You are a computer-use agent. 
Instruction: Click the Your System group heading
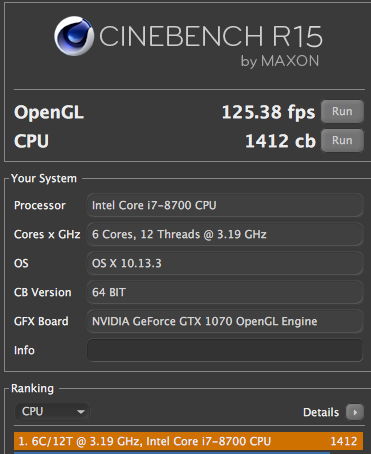[44, 178]
